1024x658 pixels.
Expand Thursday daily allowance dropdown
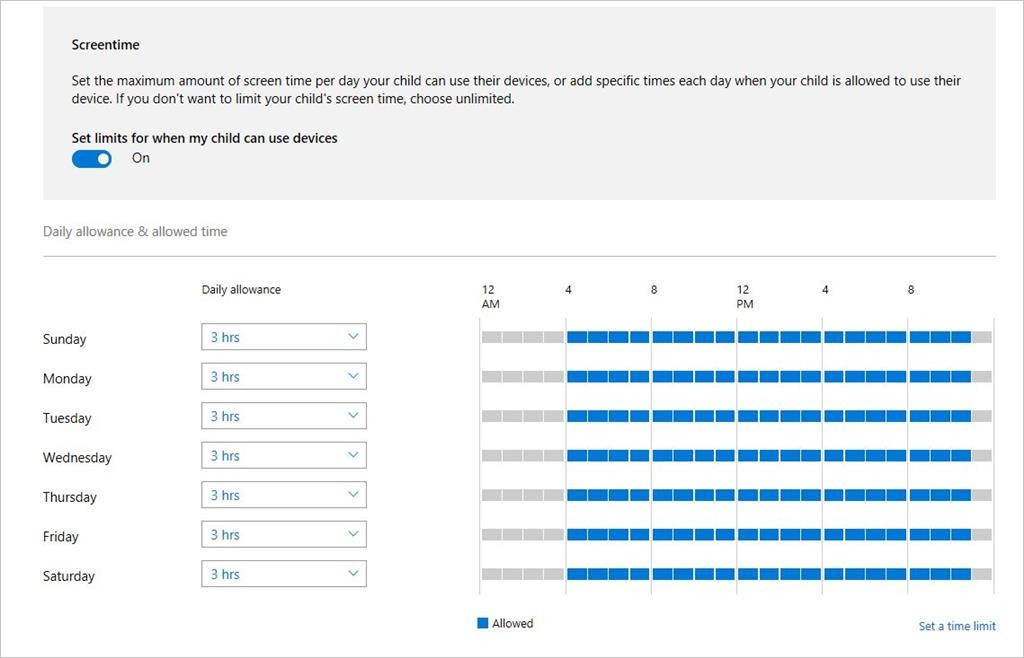(284, 495)
